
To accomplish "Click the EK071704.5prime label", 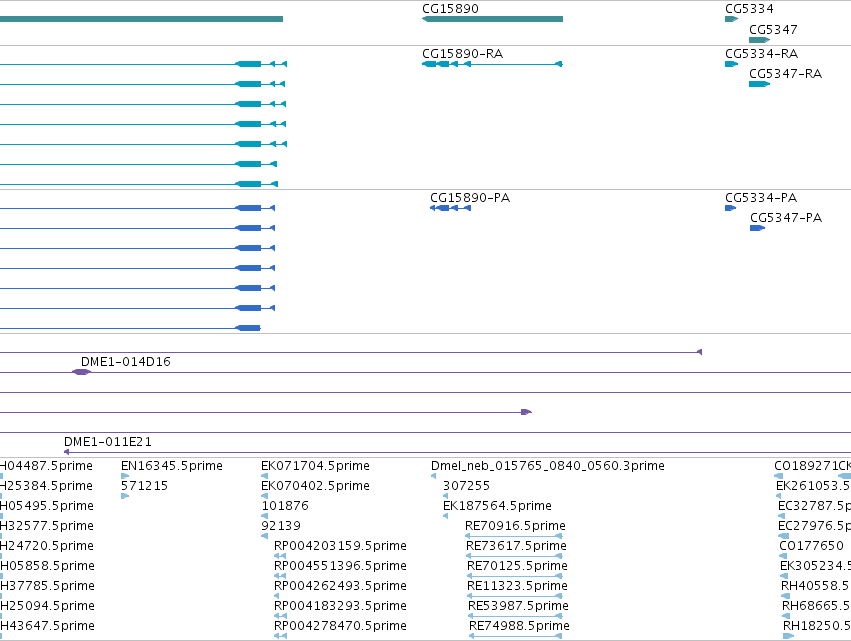I will (315, 466).
